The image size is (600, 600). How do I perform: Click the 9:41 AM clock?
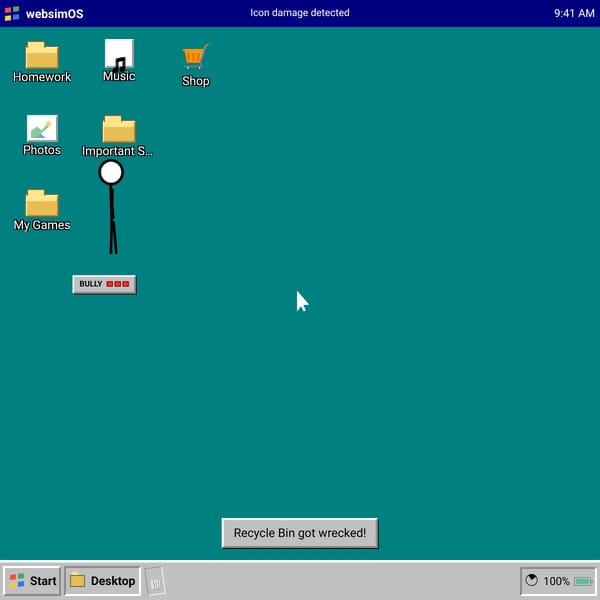tap(574, 13)
